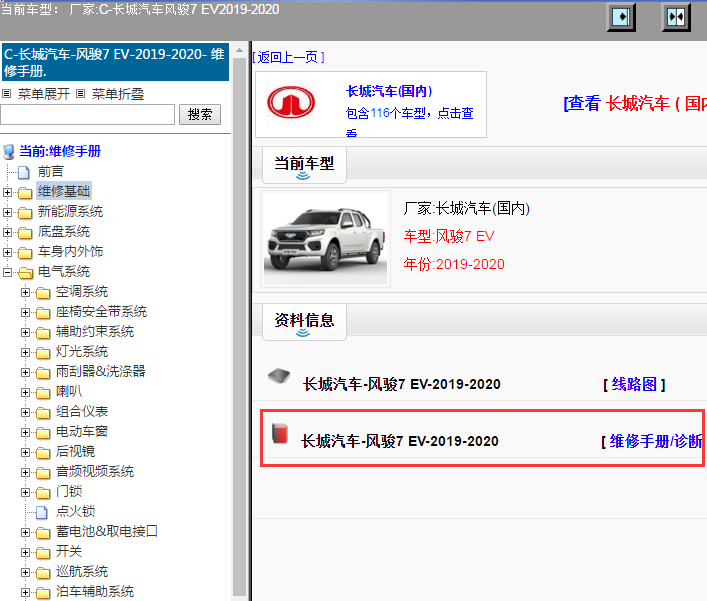This screenshot has height=601, width=707.
Task: Click the 返回上一页 link
Action: 288,57
